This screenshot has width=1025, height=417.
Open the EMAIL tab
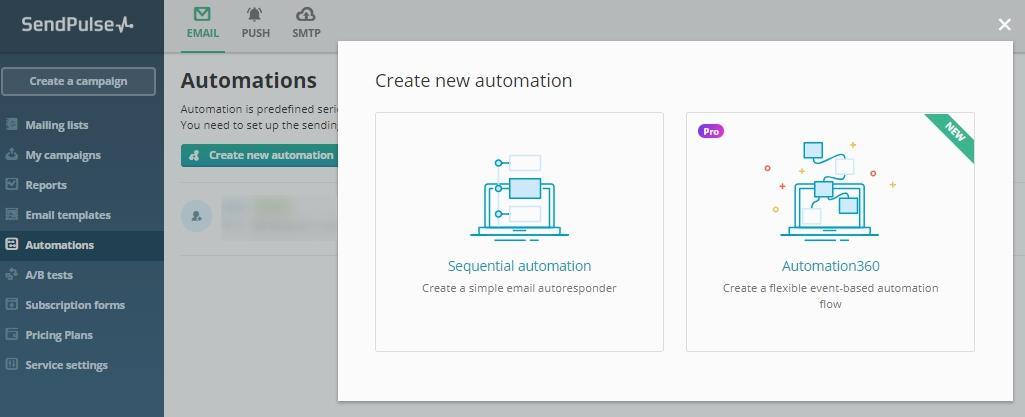coord(203,26)
